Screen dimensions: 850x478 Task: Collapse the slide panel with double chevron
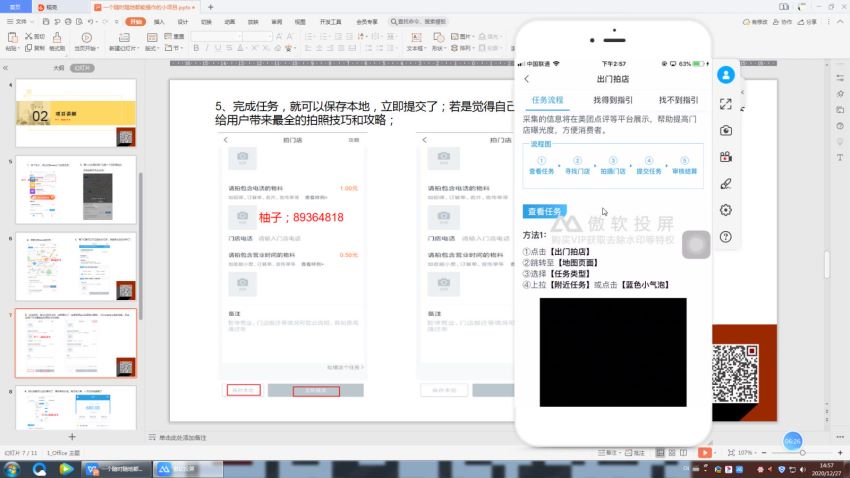(x=5, y=68)
